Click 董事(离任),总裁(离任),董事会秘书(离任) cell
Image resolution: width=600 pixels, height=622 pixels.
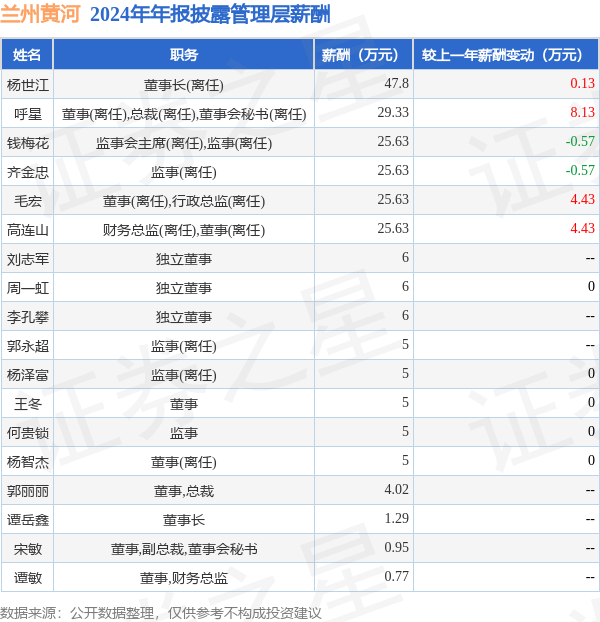pos(184,114)
